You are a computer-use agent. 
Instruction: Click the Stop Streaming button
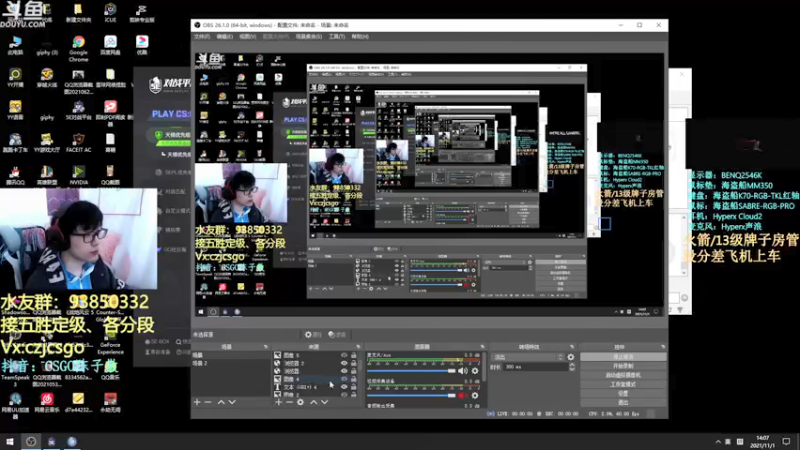[x=623, y=357]
